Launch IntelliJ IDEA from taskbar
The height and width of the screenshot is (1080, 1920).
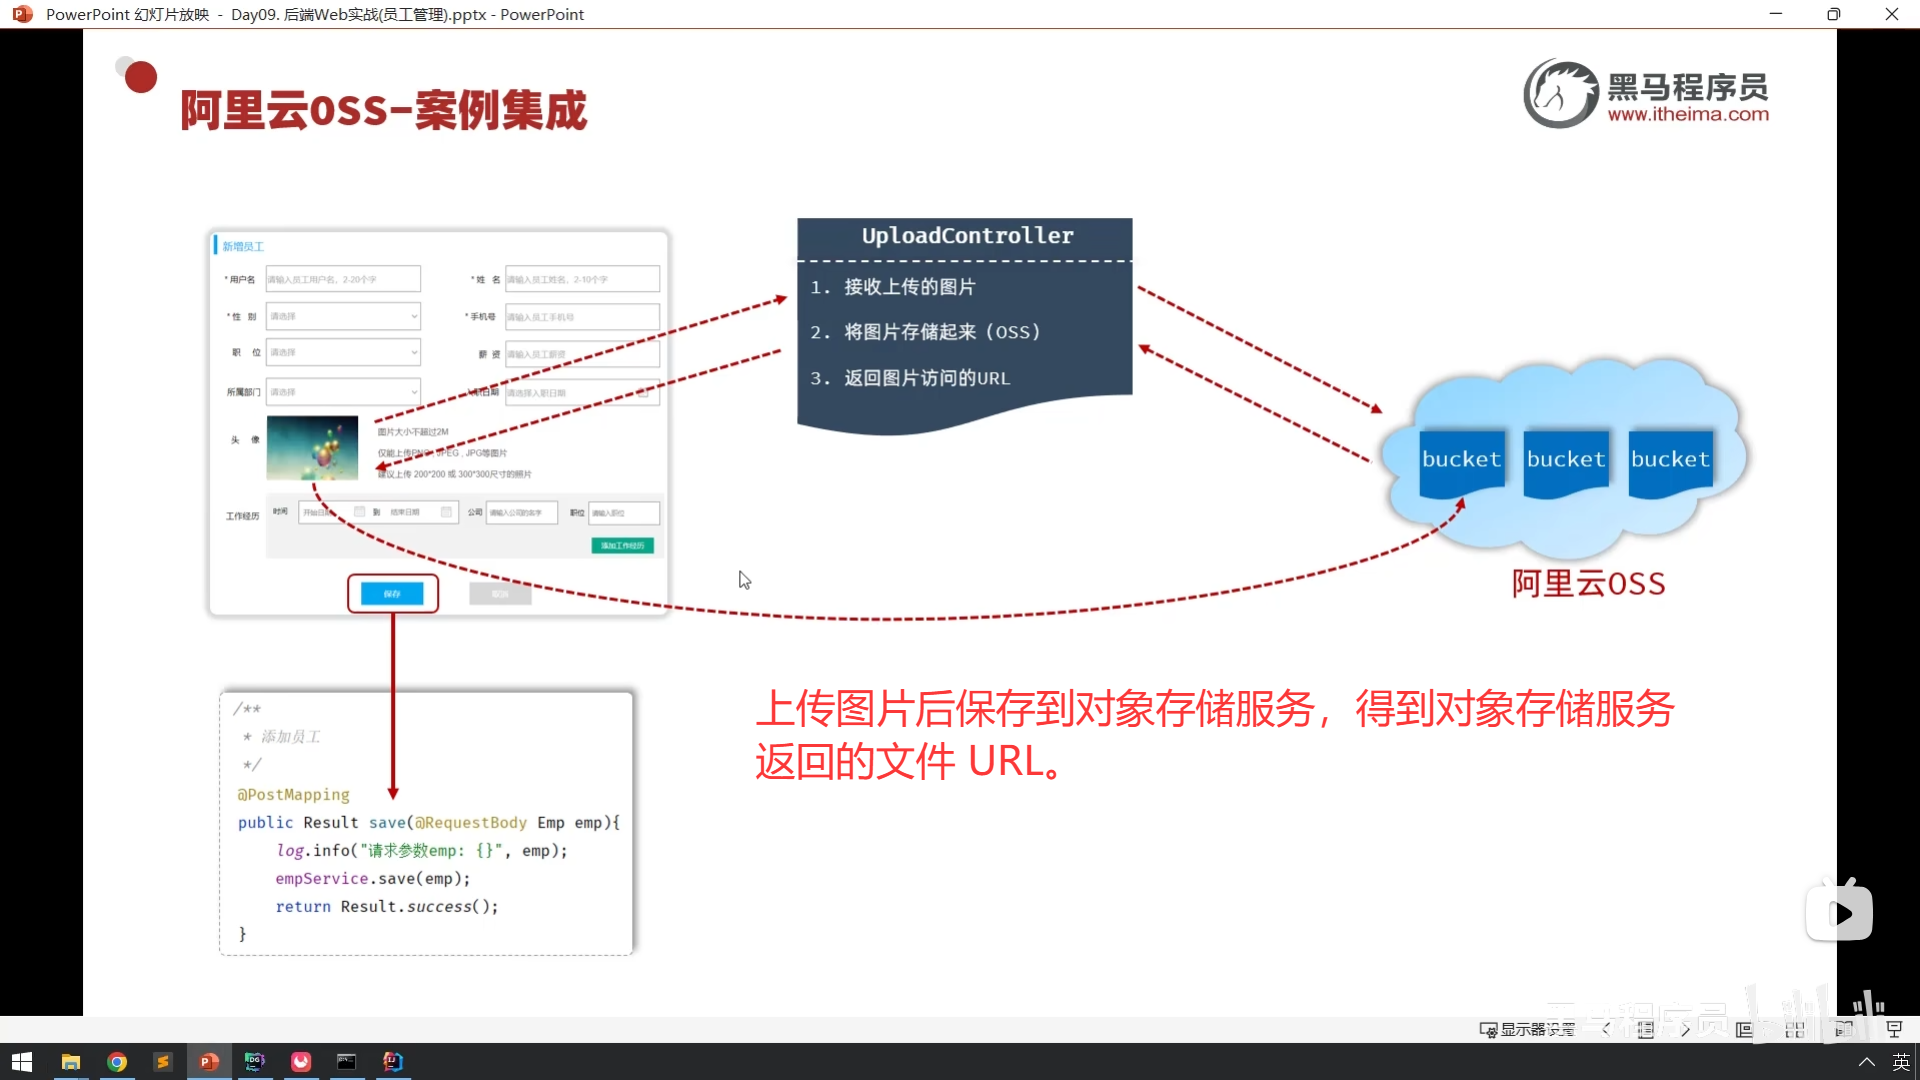tap(393, 1061)
